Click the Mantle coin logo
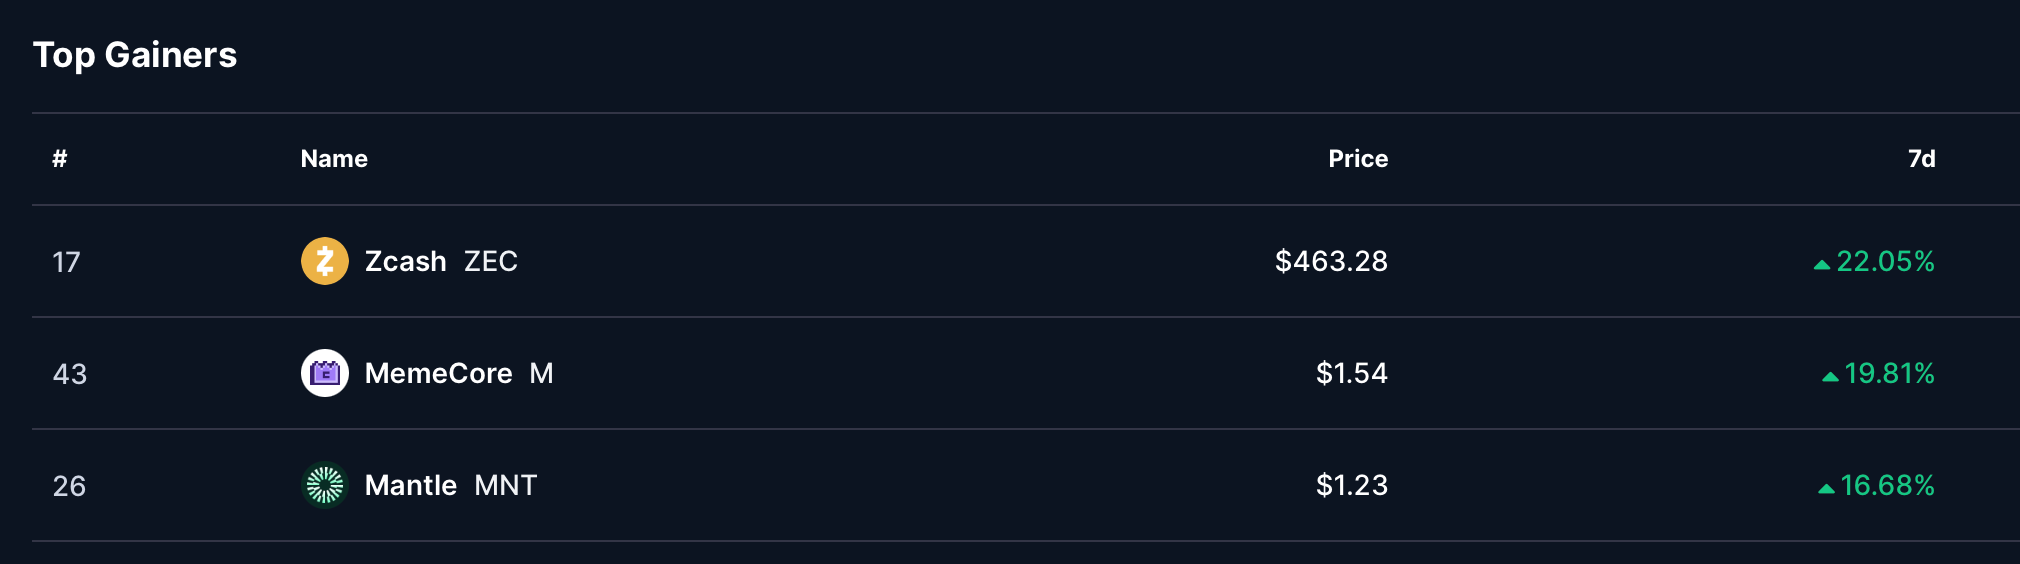This screenshot has height=564, width=2020. pos(325,485)
